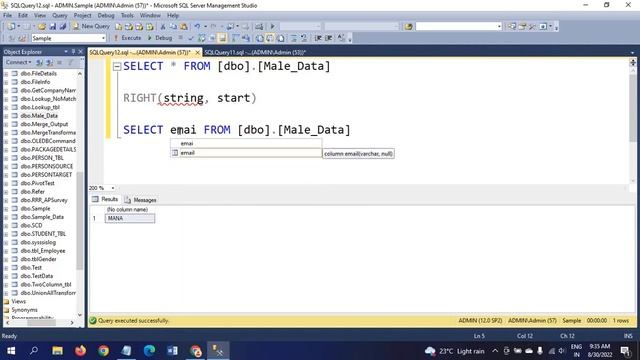The width and height of the screenshot is (640, 360).
Task: Close the Object Explorer panel
Action: [80, 51]
